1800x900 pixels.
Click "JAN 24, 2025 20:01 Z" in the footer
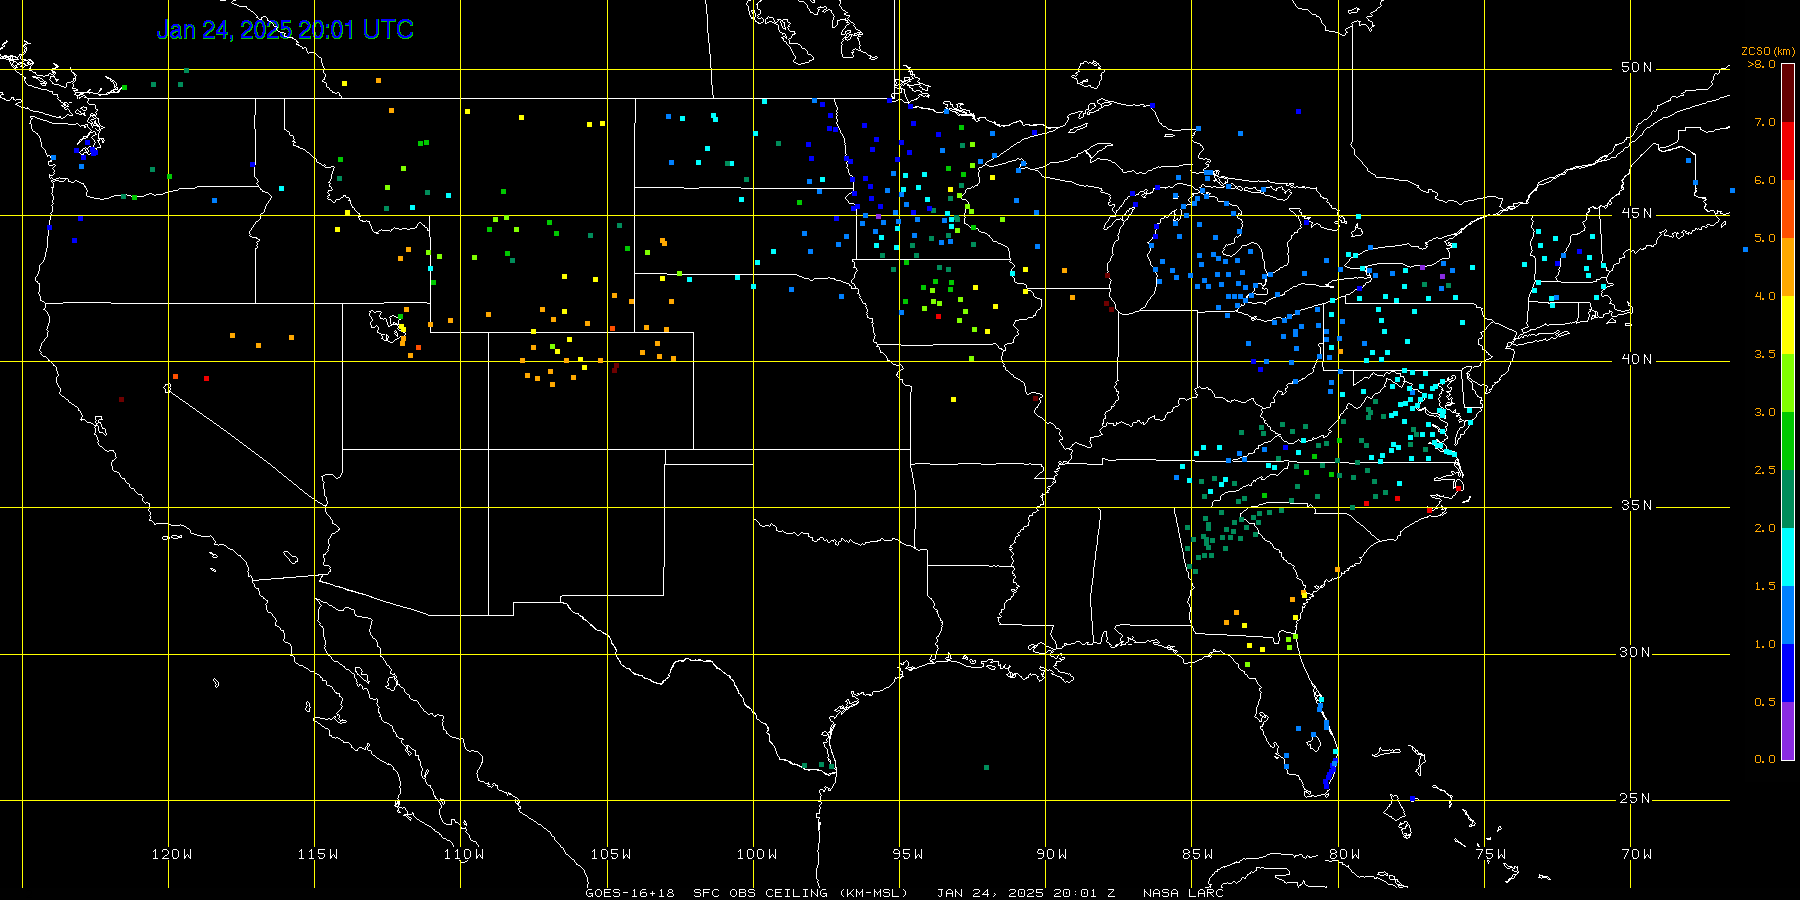[1026, 893]
